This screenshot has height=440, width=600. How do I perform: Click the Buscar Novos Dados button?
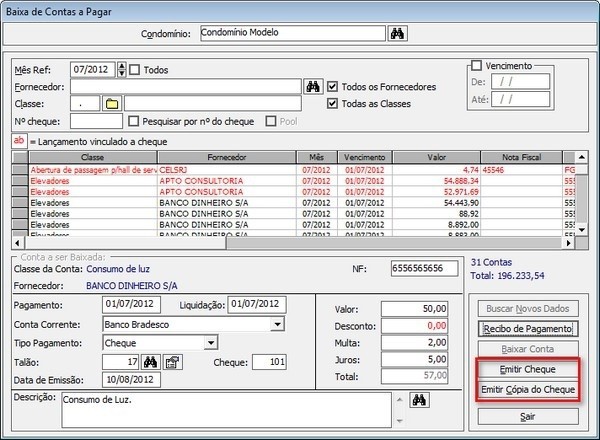click(528, 308)
